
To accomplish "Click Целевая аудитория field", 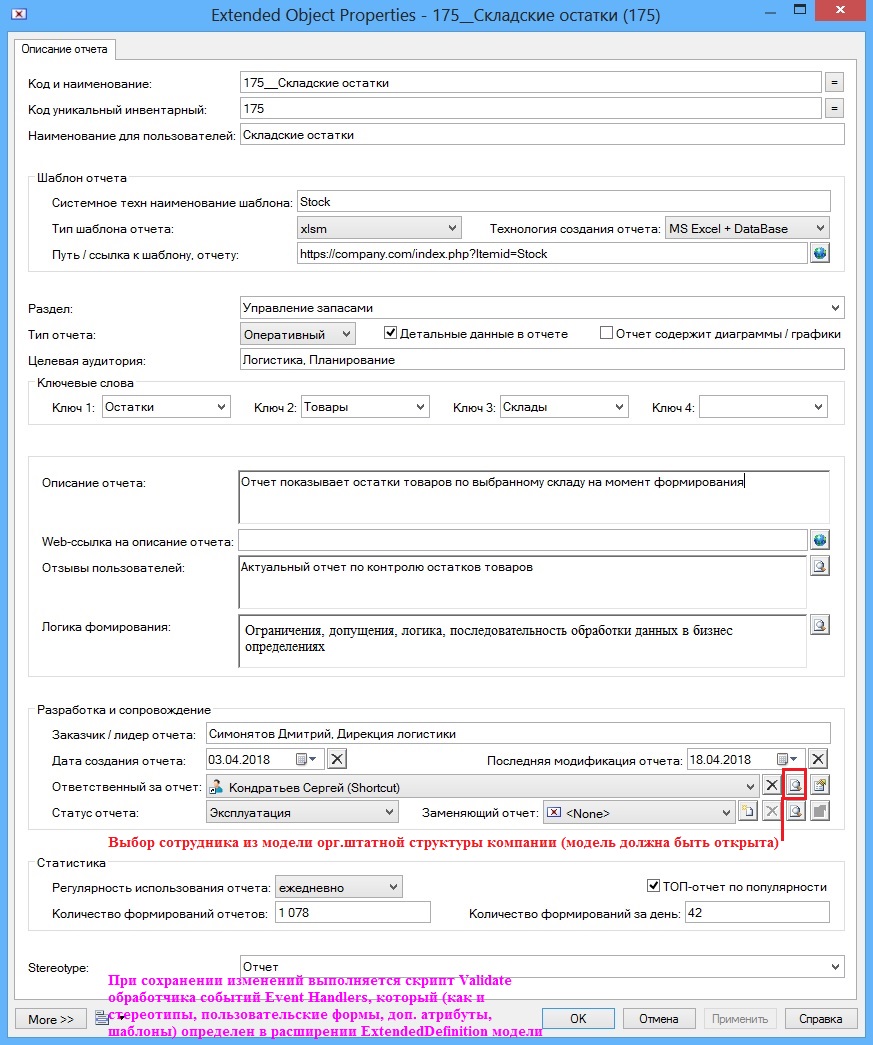I will (x=542, y=360).
